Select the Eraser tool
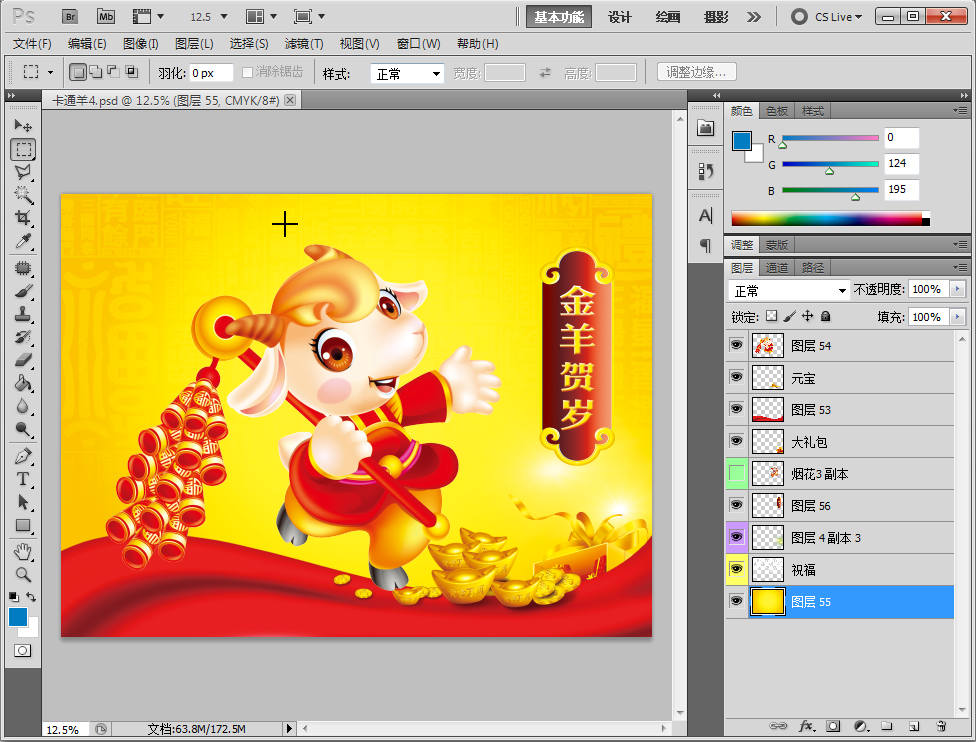 [23, 360]
